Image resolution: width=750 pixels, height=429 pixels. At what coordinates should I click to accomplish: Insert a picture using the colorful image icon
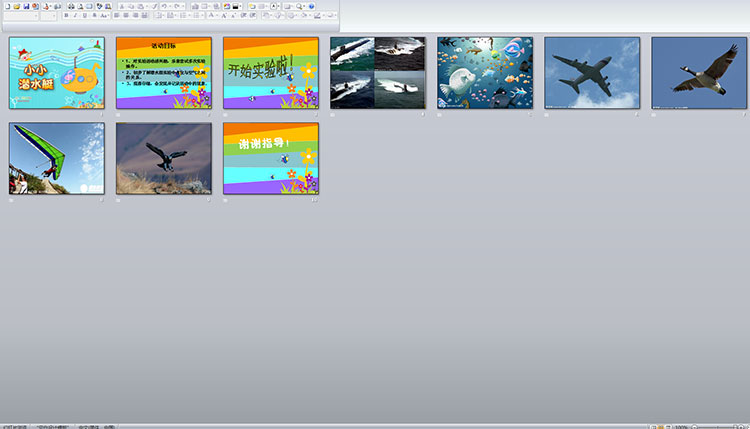click(226, 6)
